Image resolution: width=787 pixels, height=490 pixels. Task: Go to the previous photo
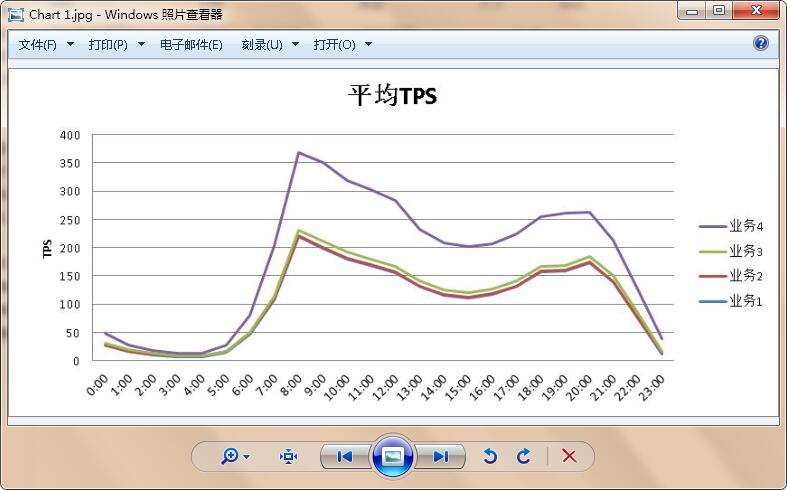click(x=345, y=456)
